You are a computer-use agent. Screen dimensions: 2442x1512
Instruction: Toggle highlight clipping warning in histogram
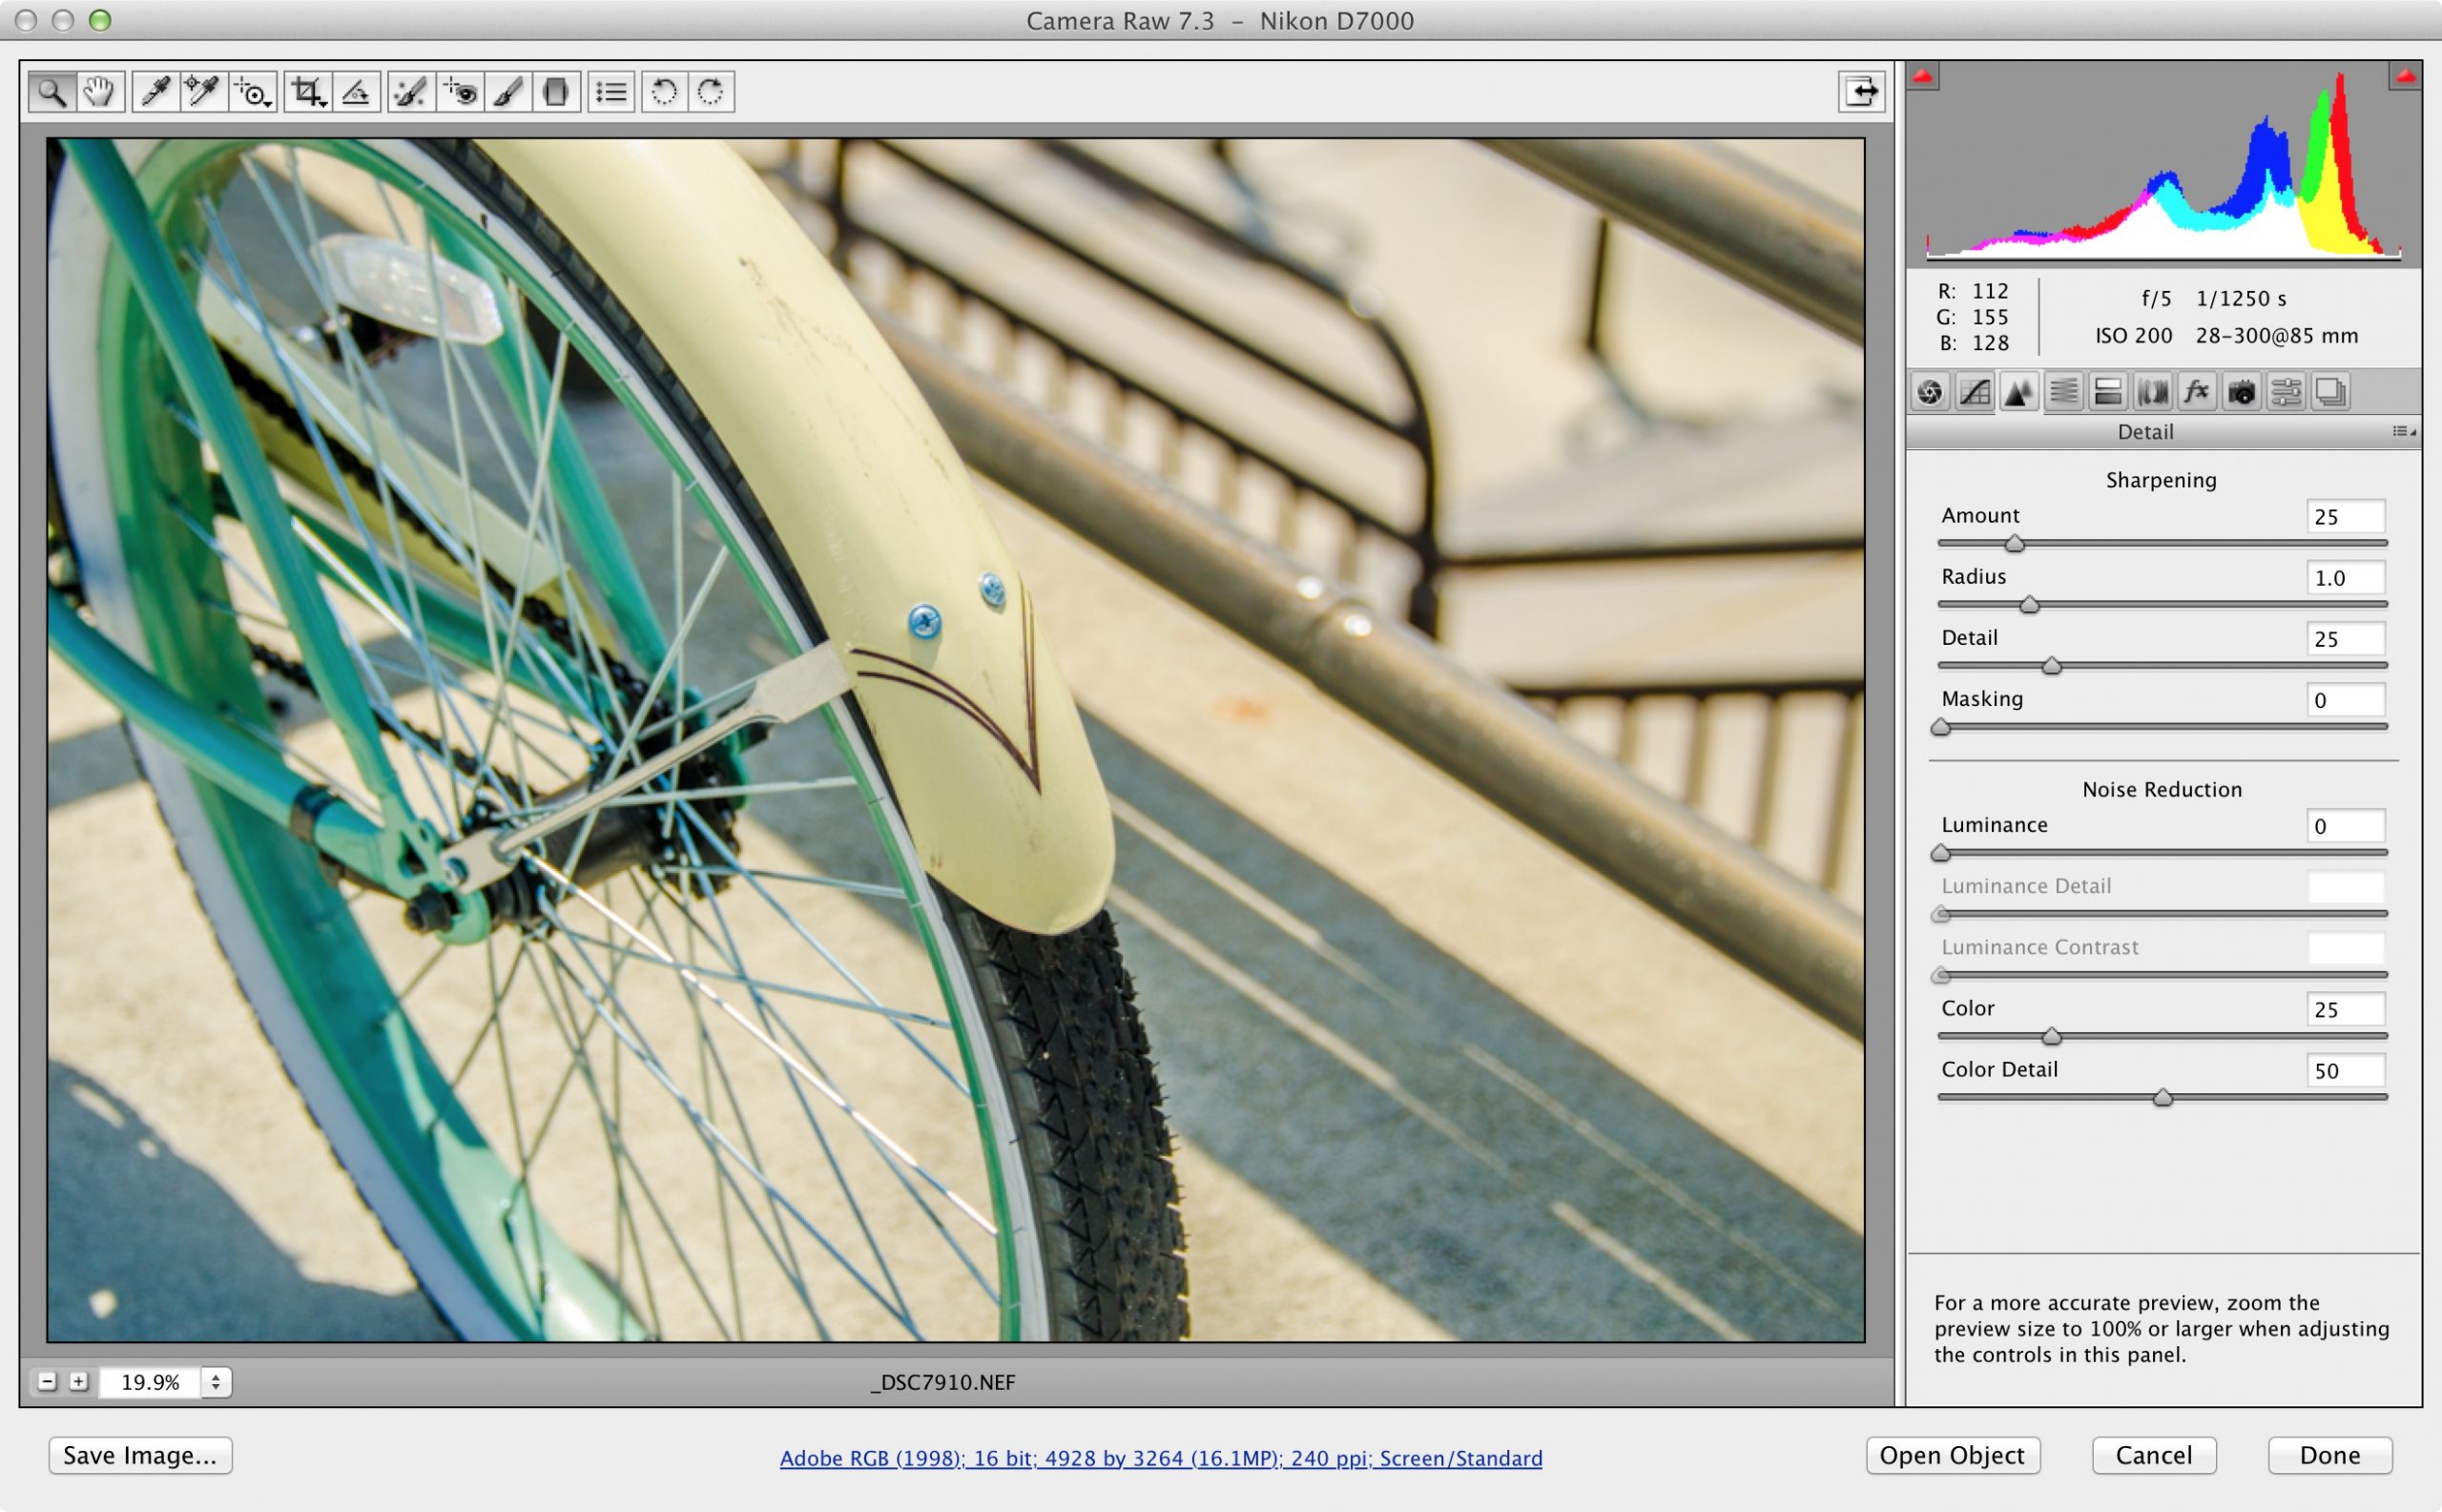2405,76
